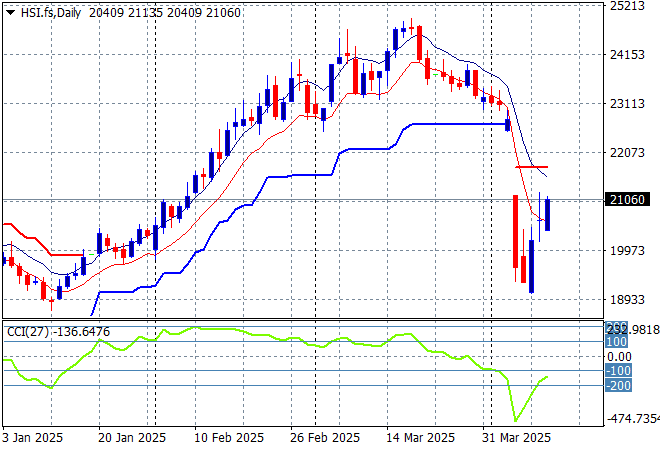Click the OHLC values 20409 21135 20409 21060
This screenshot has width=660, height=450.
coord(165,13)
